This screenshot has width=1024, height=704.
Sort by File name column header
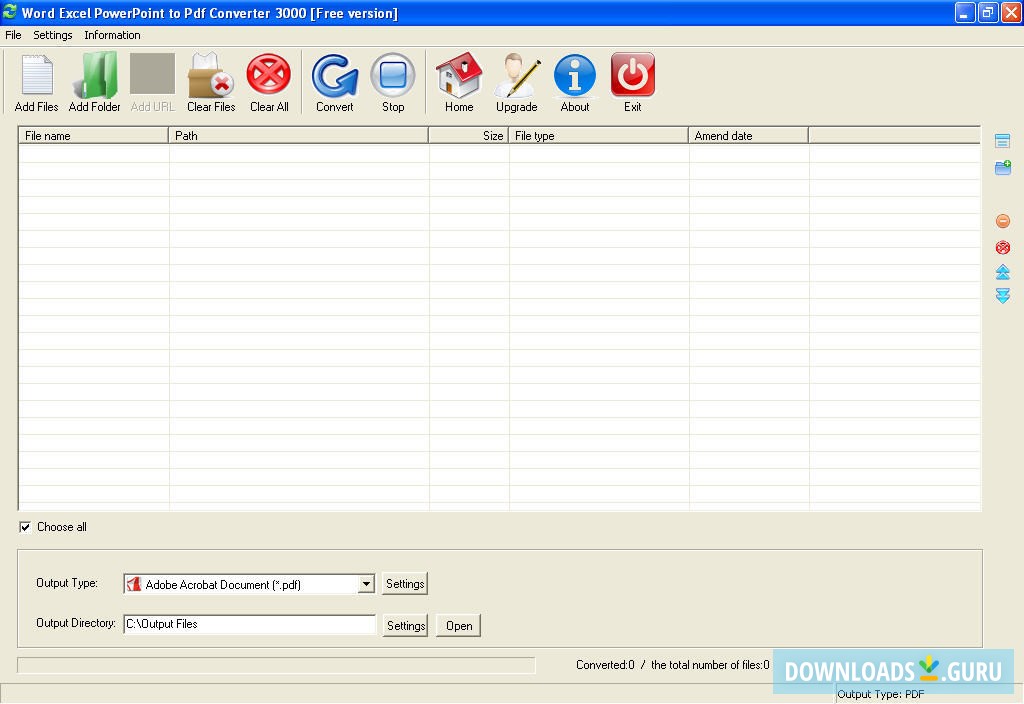pos(93,136)
